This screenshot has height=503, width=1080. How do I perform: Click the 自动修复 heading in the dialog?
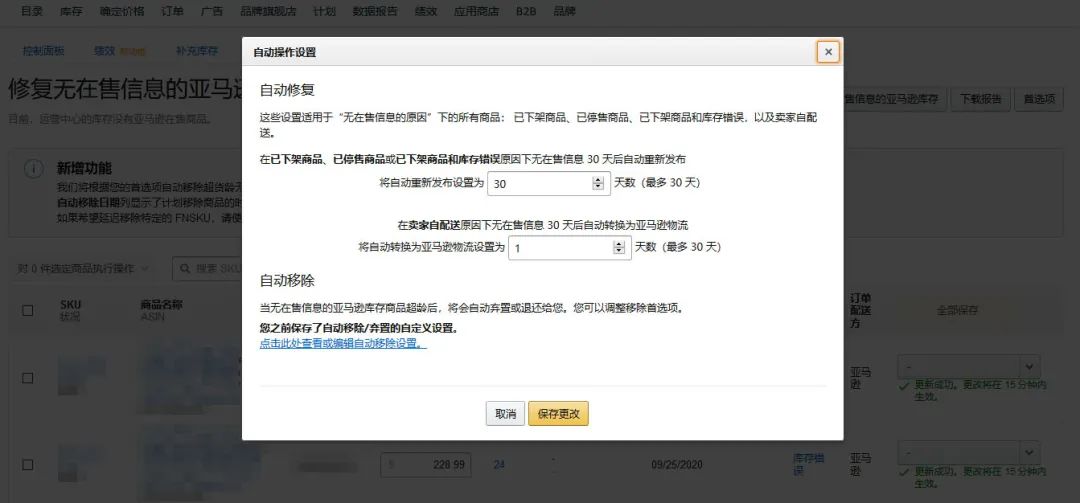click(x=287, y=90)
